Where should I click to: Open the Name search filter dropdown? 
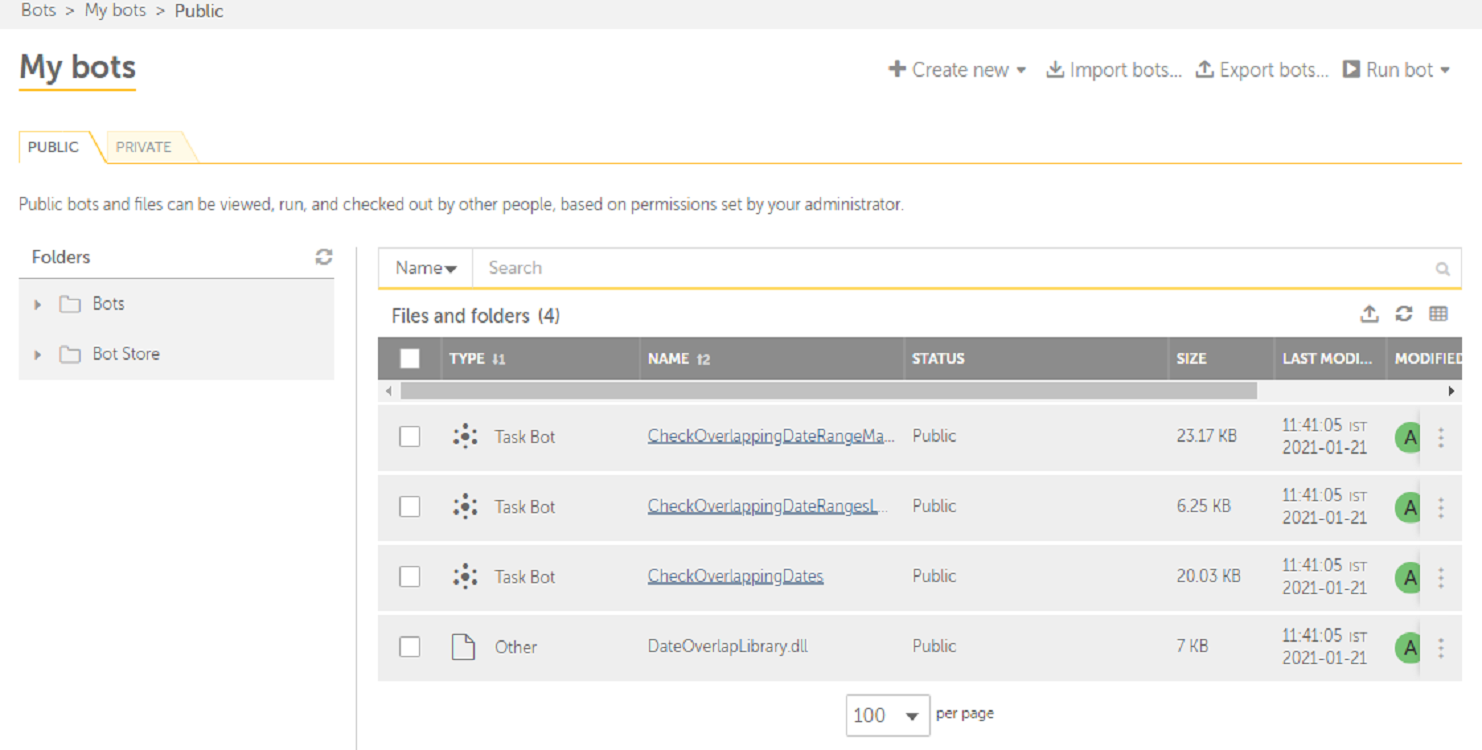pyautogui.click(x=426, y=268)
